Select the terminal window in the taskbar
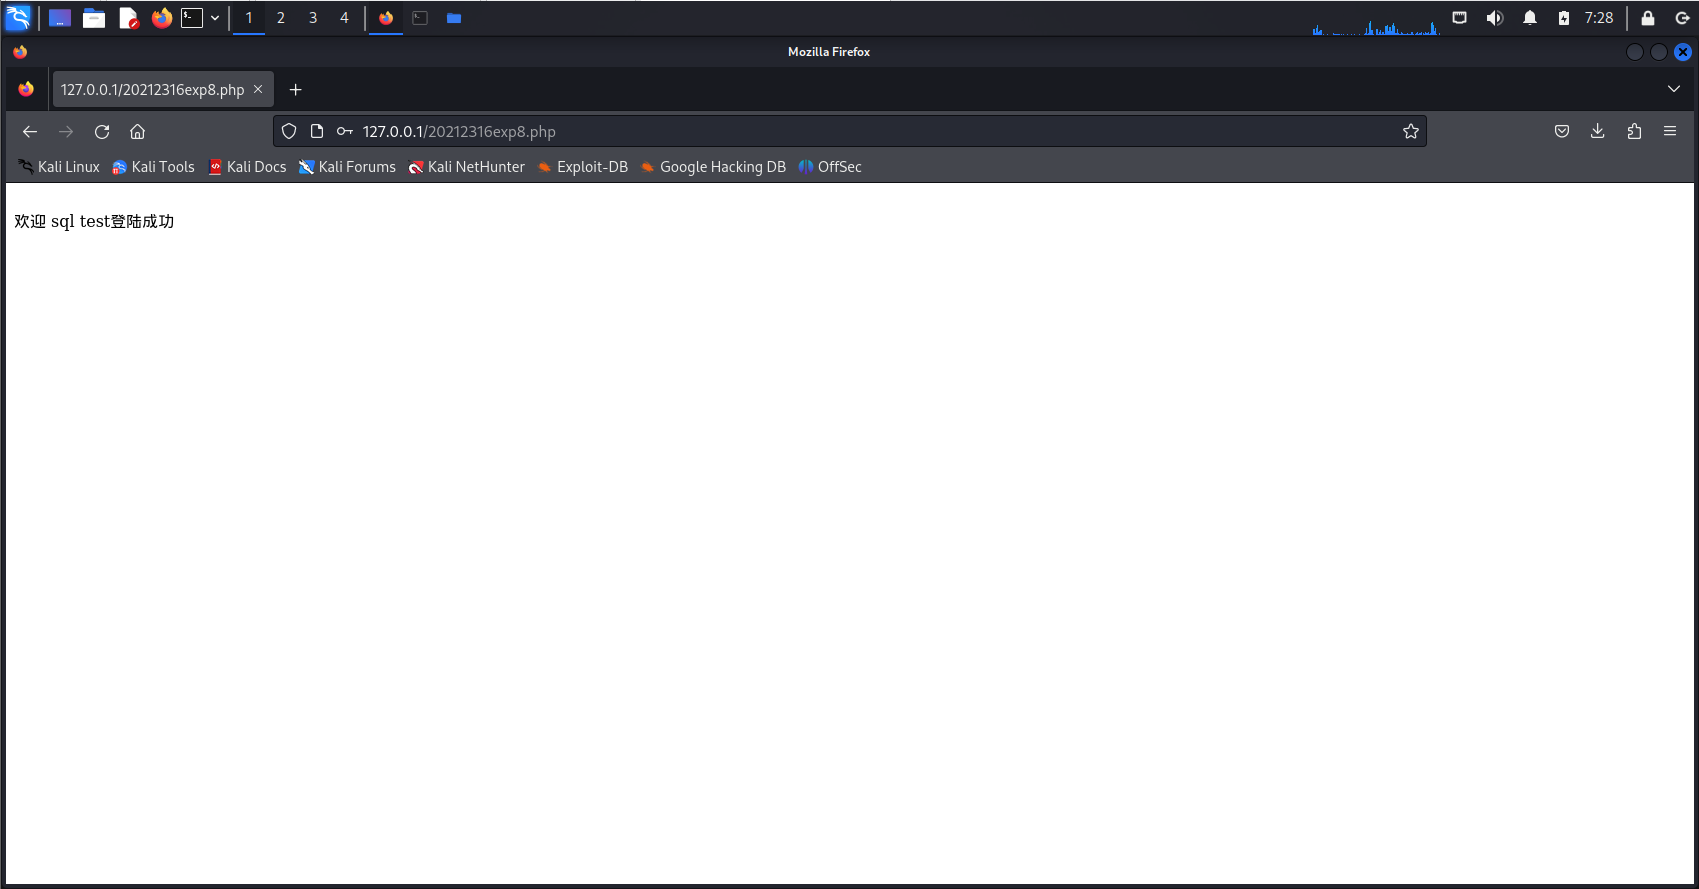 pyautogui.click(x=420, y=18)
